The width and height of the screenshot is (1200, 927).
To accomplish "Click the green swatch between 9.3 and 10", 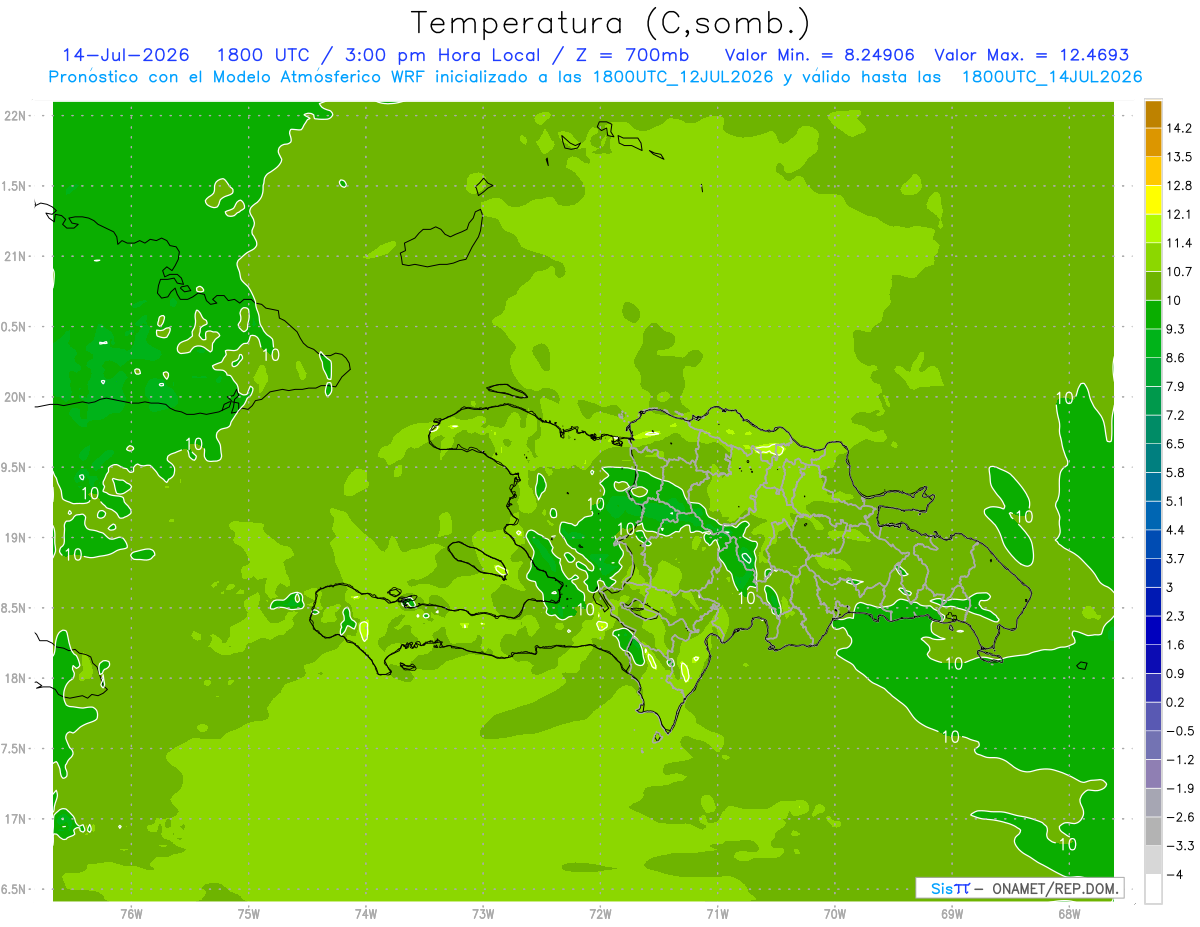I will pyautogui.click(x=1153, y=314).
